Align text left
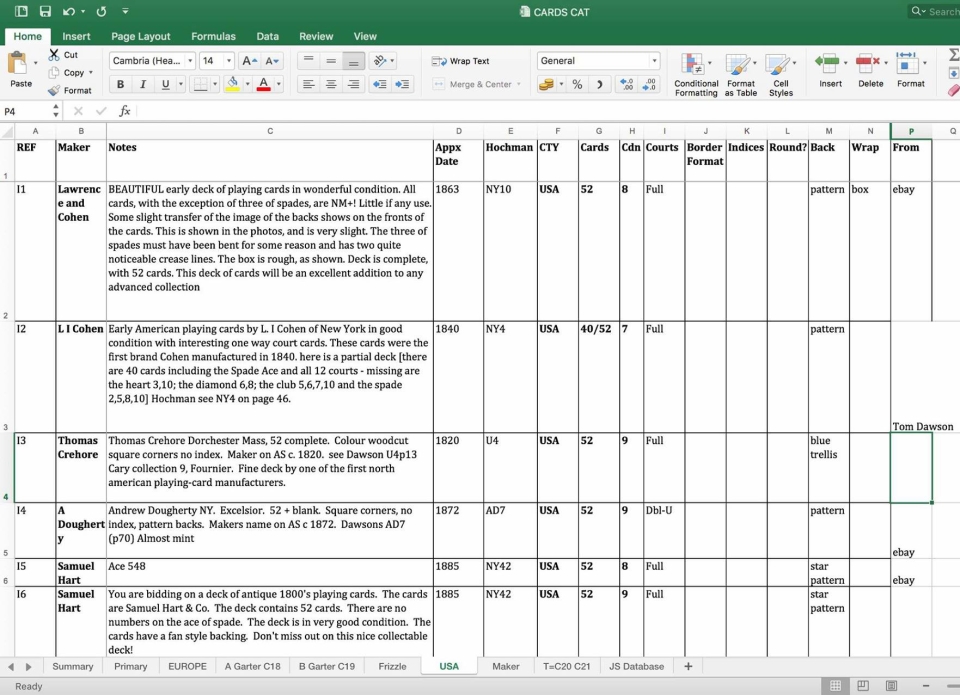Screen dimensions: 960x695 point(309,84)
